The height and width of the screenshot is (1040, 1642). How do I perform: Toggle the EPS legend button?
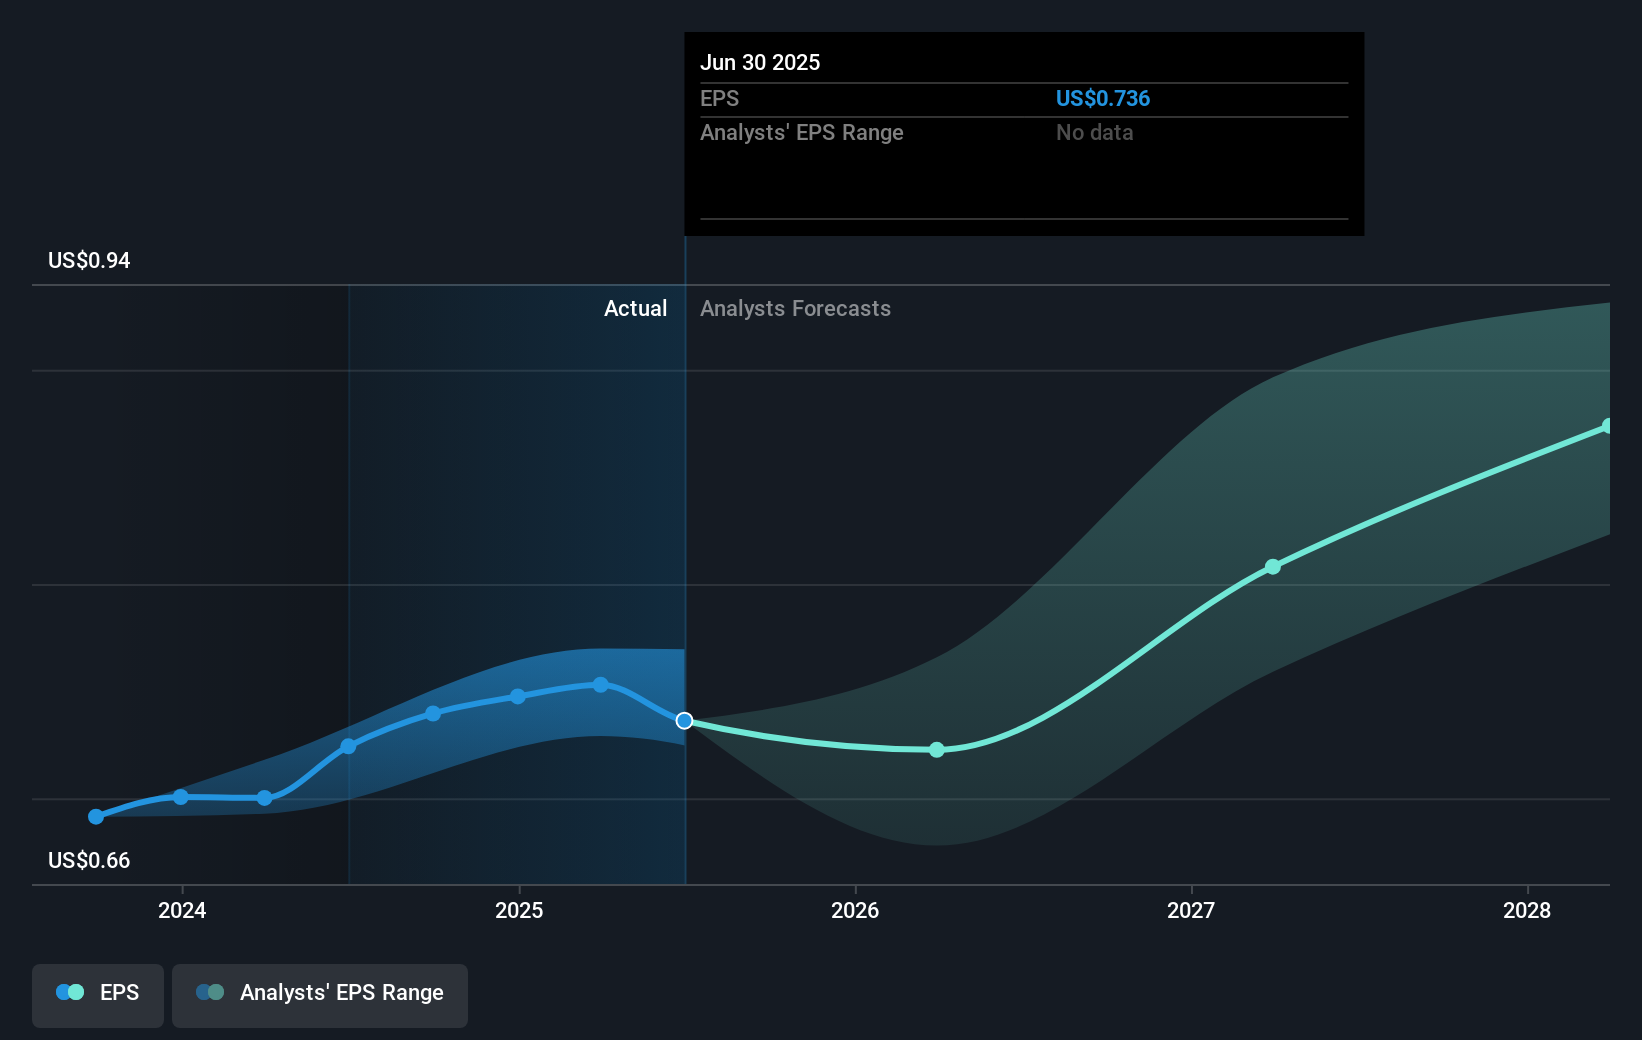coord(98,994)
